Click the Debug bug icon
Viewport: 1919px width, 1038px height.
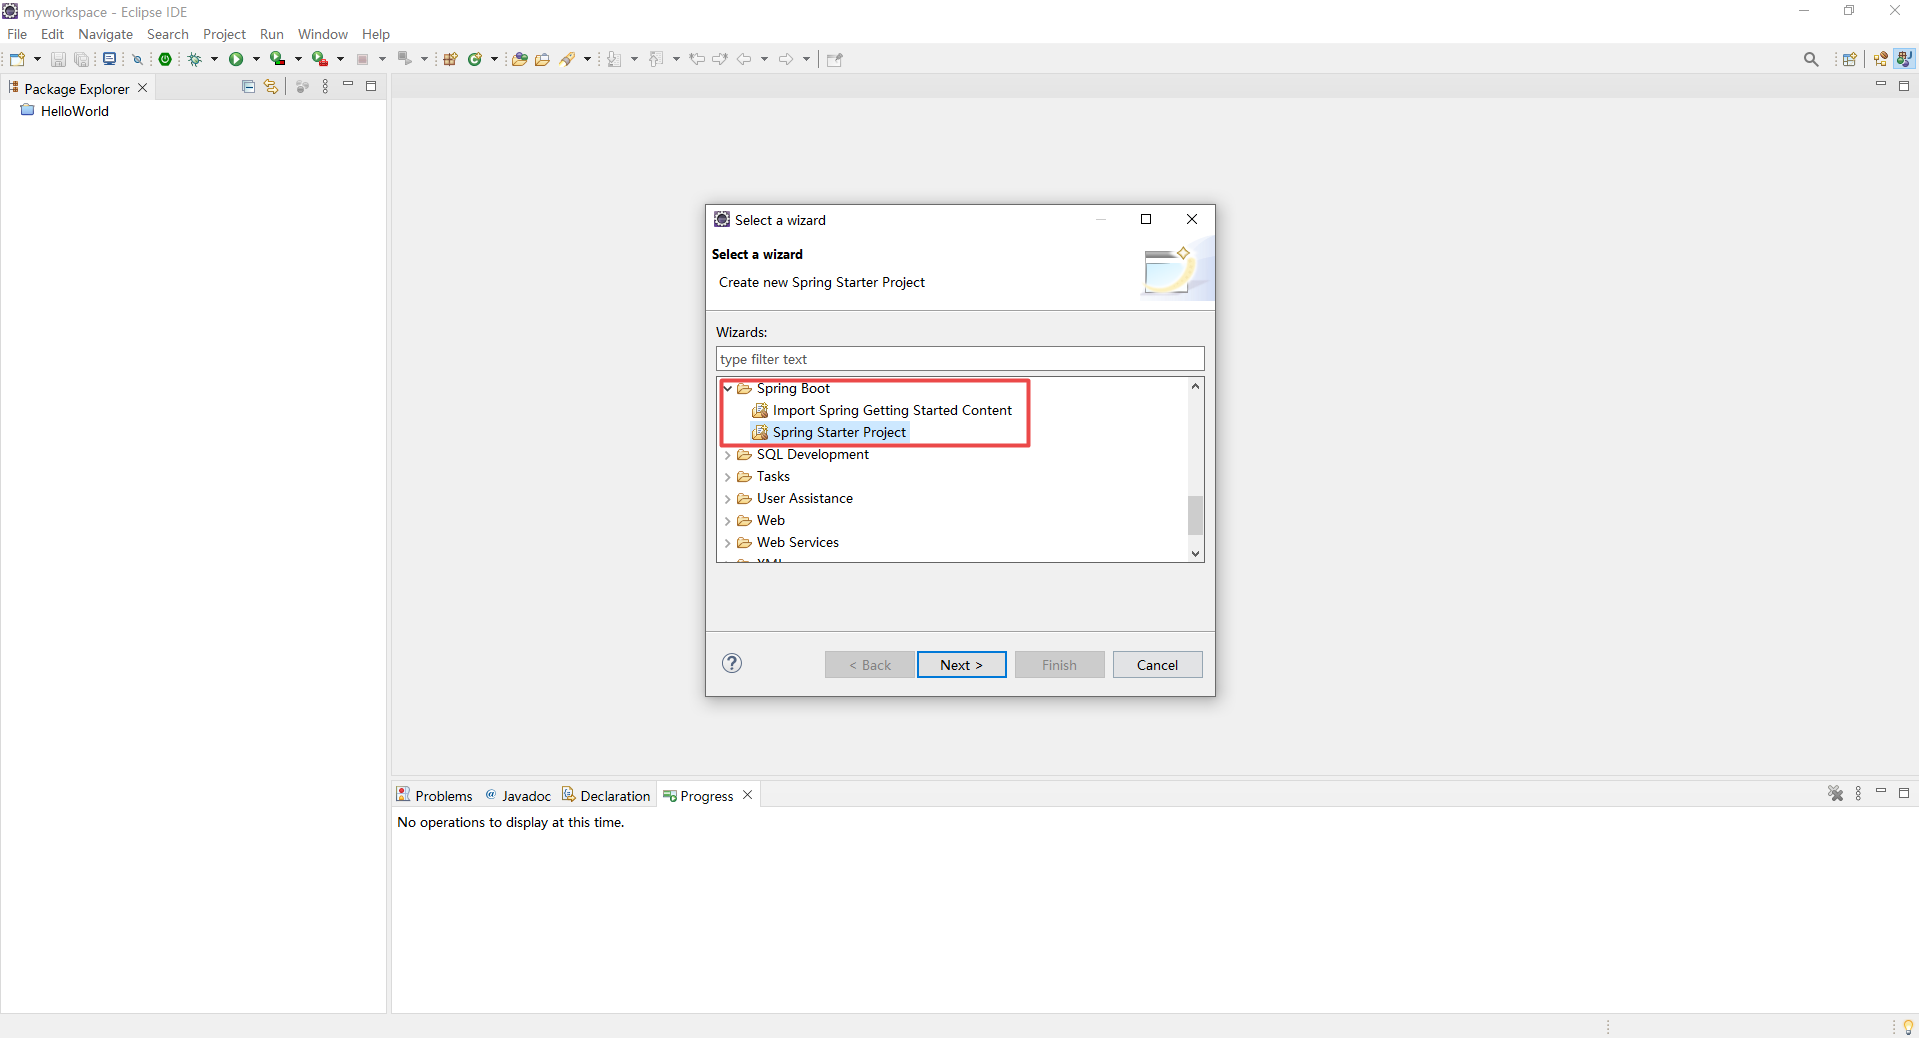(195, 59)
